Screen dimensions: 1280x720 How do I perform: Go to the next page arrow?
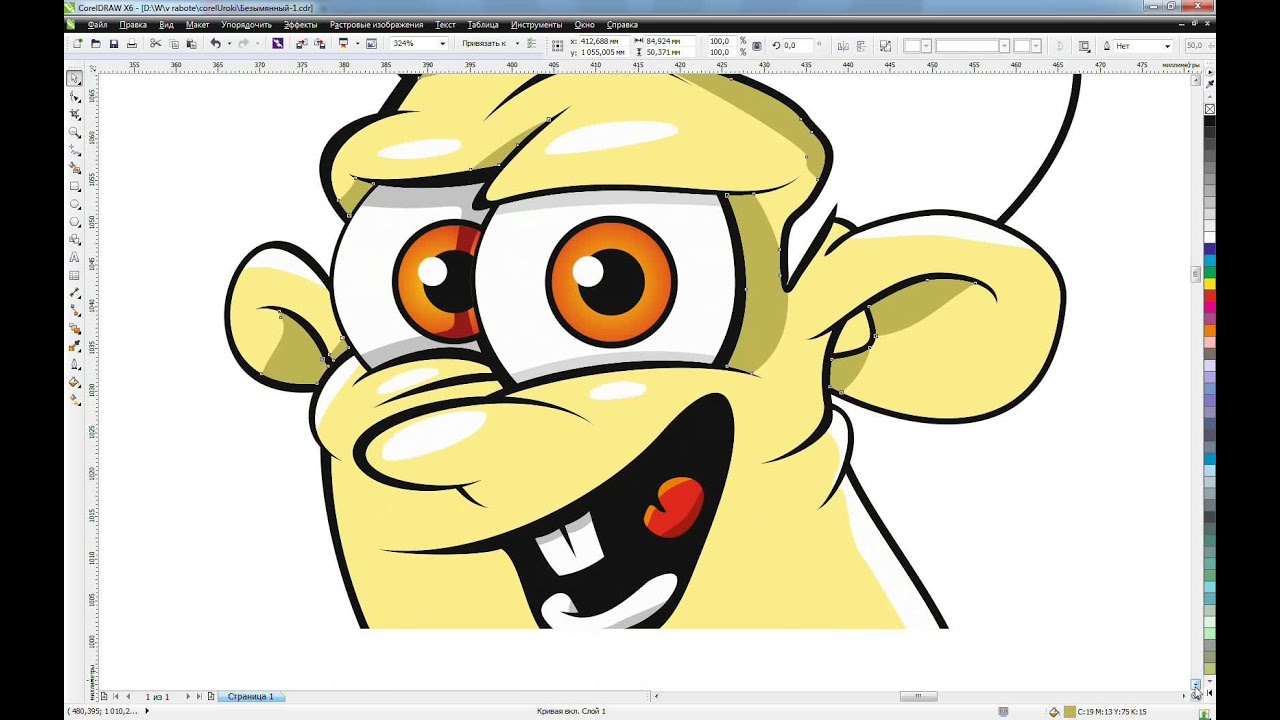(x=187, y=696)
